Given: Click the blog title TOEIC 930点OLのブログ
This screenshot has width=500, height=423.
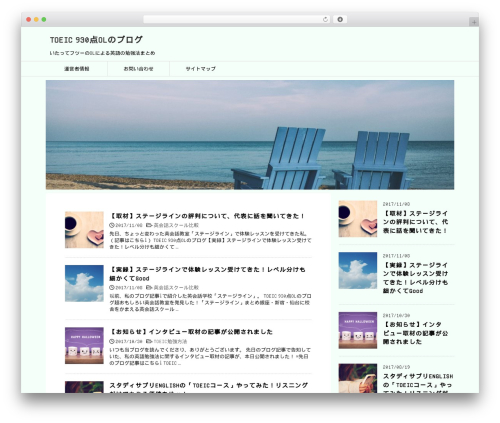Looking at the screenshot, I should [96, 40].
